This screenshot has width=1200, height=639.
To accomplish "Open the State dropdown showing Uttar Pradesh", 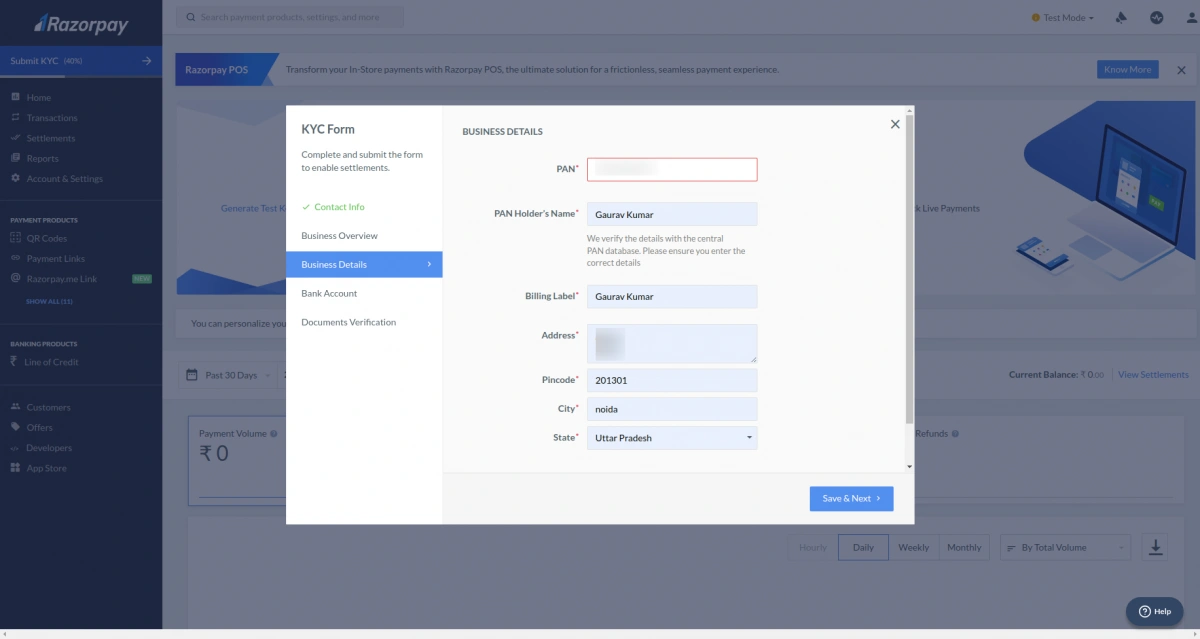I will coord(672,437).
